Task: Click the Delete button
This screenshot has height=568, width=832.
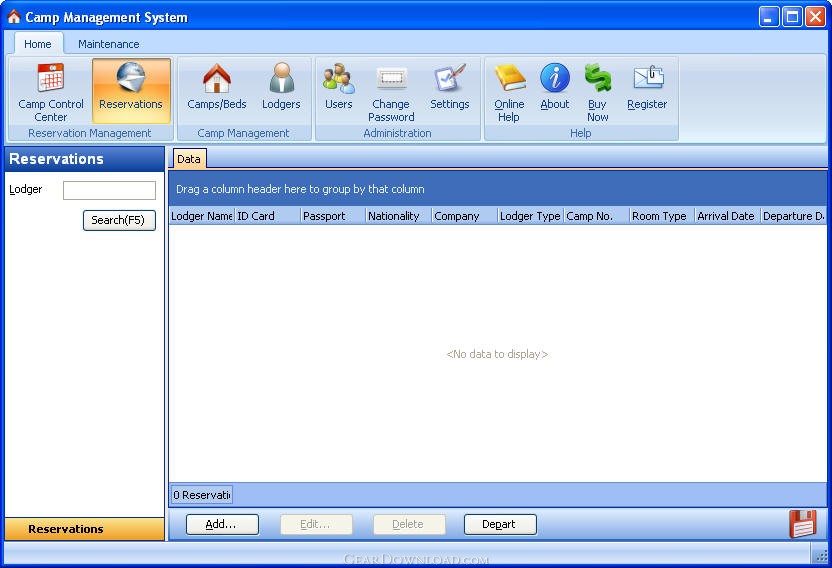Action: pyautogui.click(x=409, y=524)
